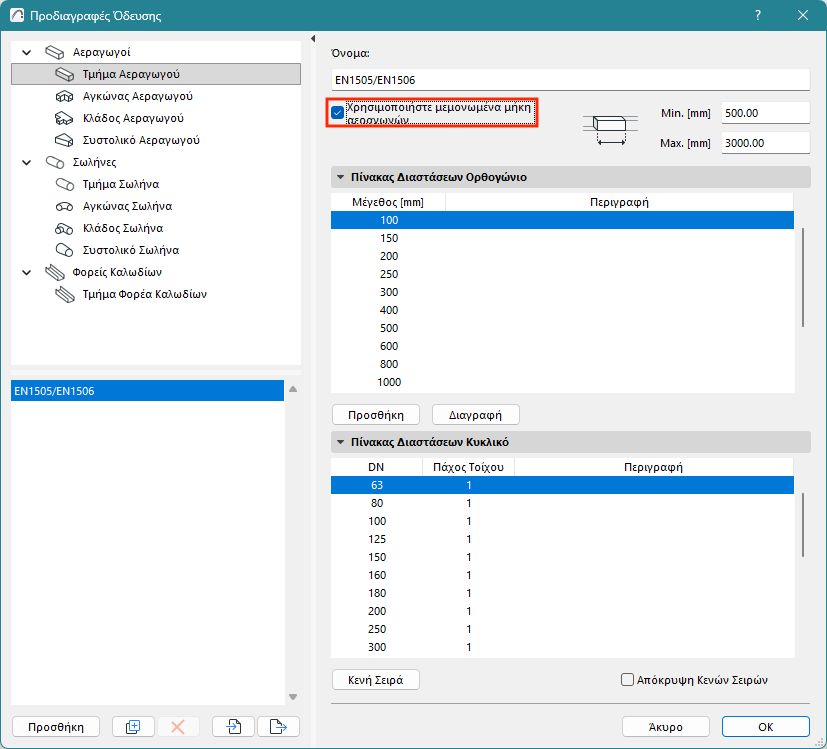Image resolution: width=827 pixels, height=749 pixels.
Task: Click the Max. [mm] input field
Action: [x=764, y=143]
